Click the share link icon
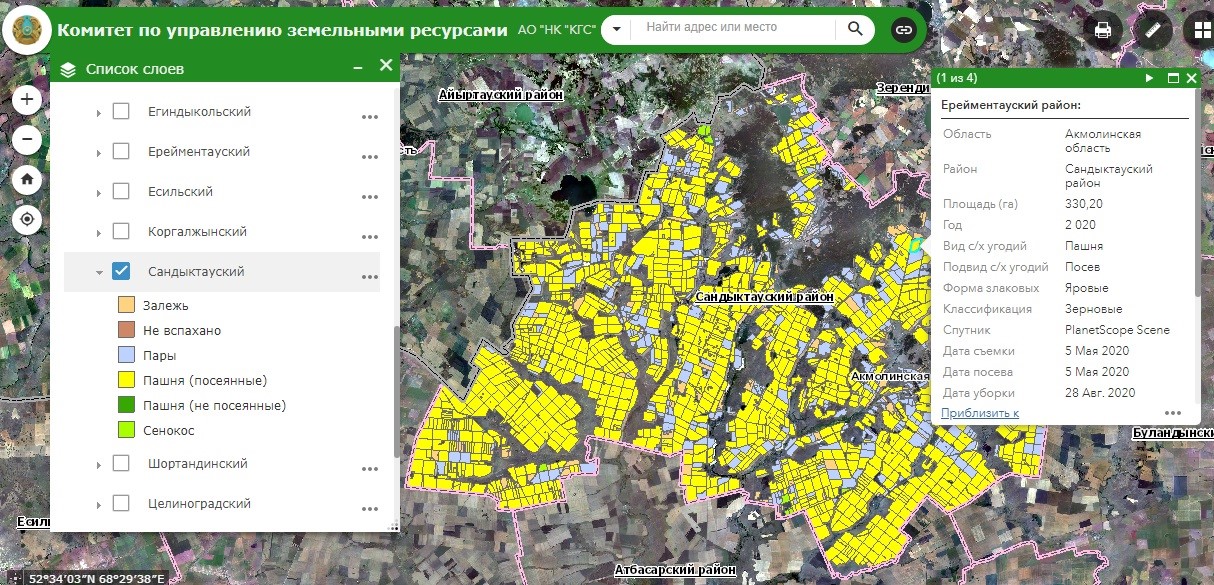1214x585 pixels. [904, 30]
